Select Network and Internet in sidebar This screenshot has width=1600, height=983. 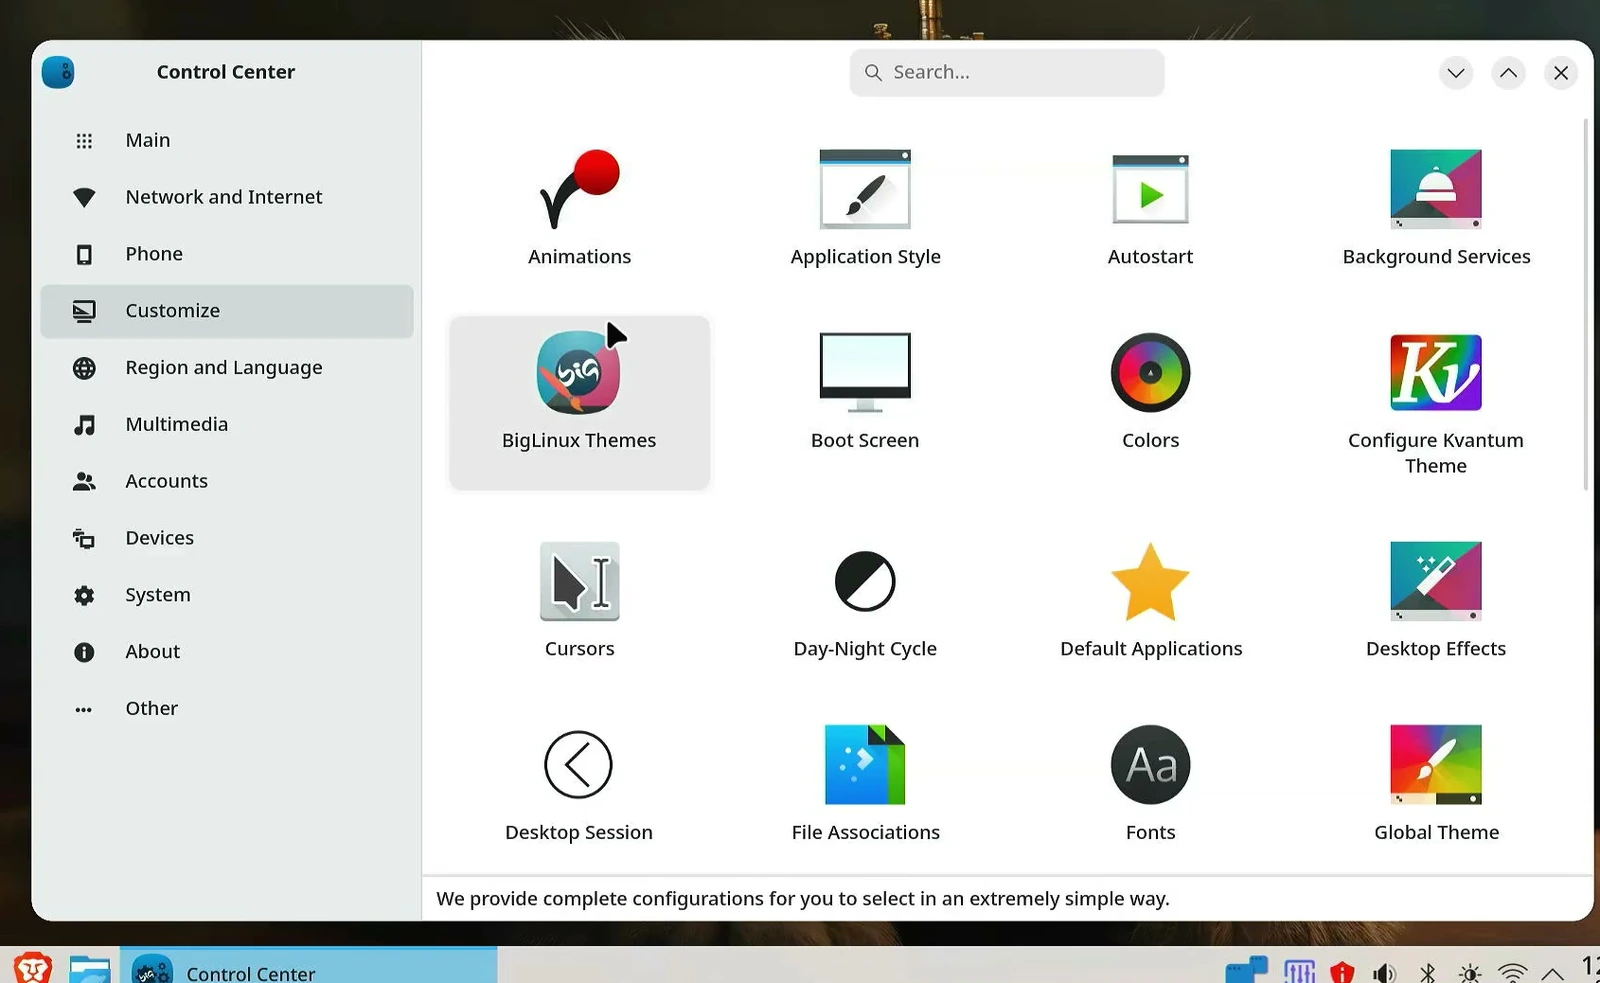coord(227,197)
